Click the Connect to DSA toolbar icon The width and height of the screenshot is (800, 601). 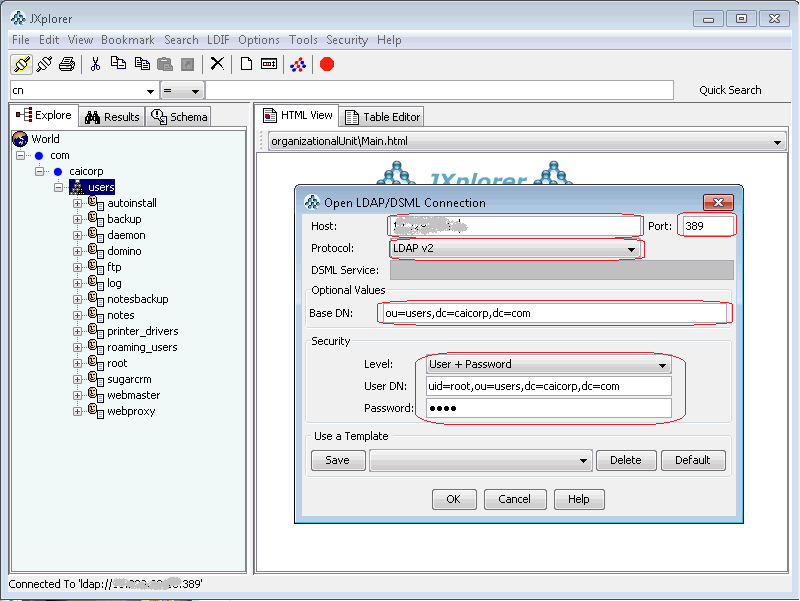click(x=21, y=64)
